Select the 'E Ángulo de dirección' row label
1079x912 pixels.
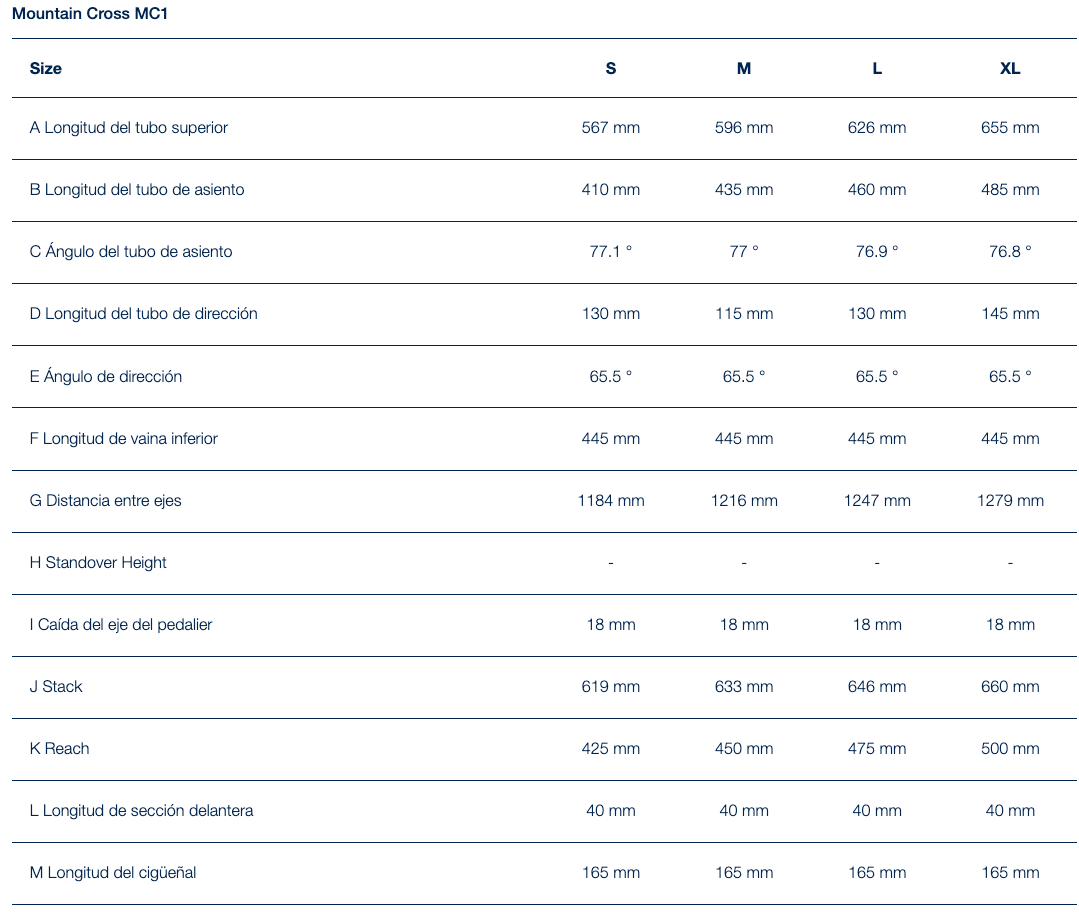click(x=106, y=376)
